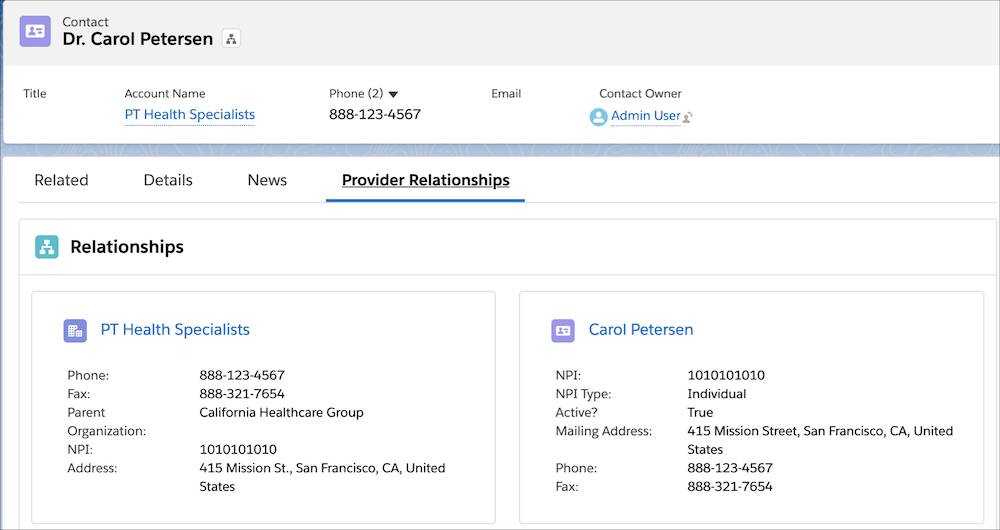Click the Title field label
The image size is (1000, 530).
coord(34,94)
